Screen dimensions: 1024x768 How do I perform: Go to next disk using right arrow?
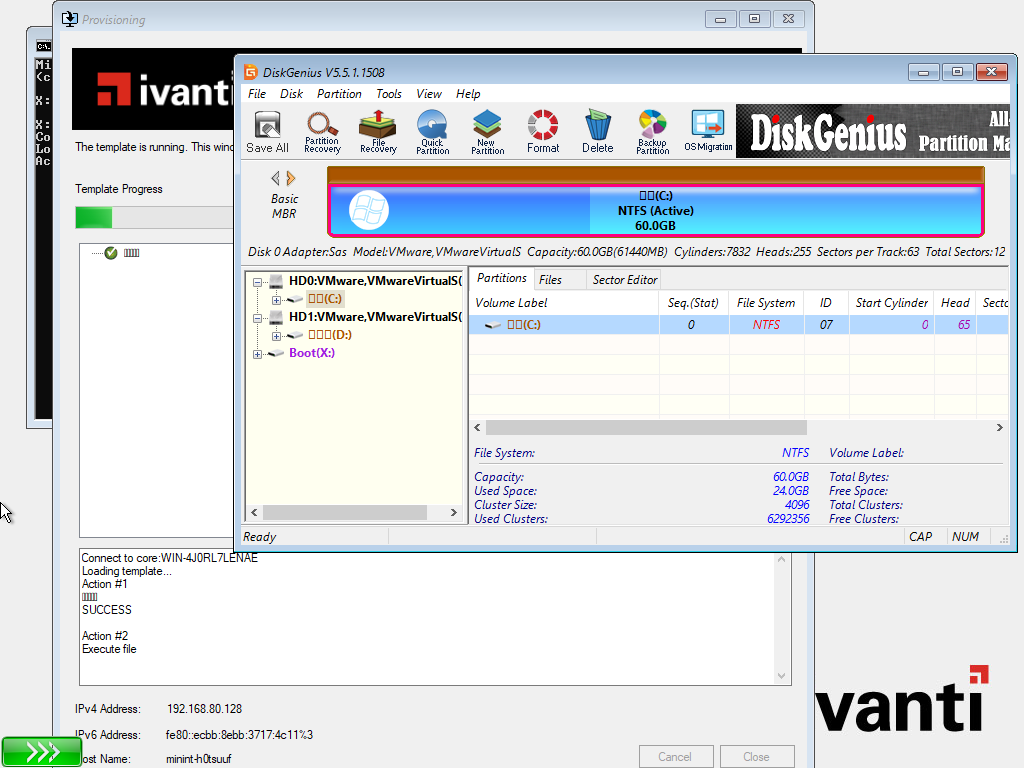tap(291, 178)
